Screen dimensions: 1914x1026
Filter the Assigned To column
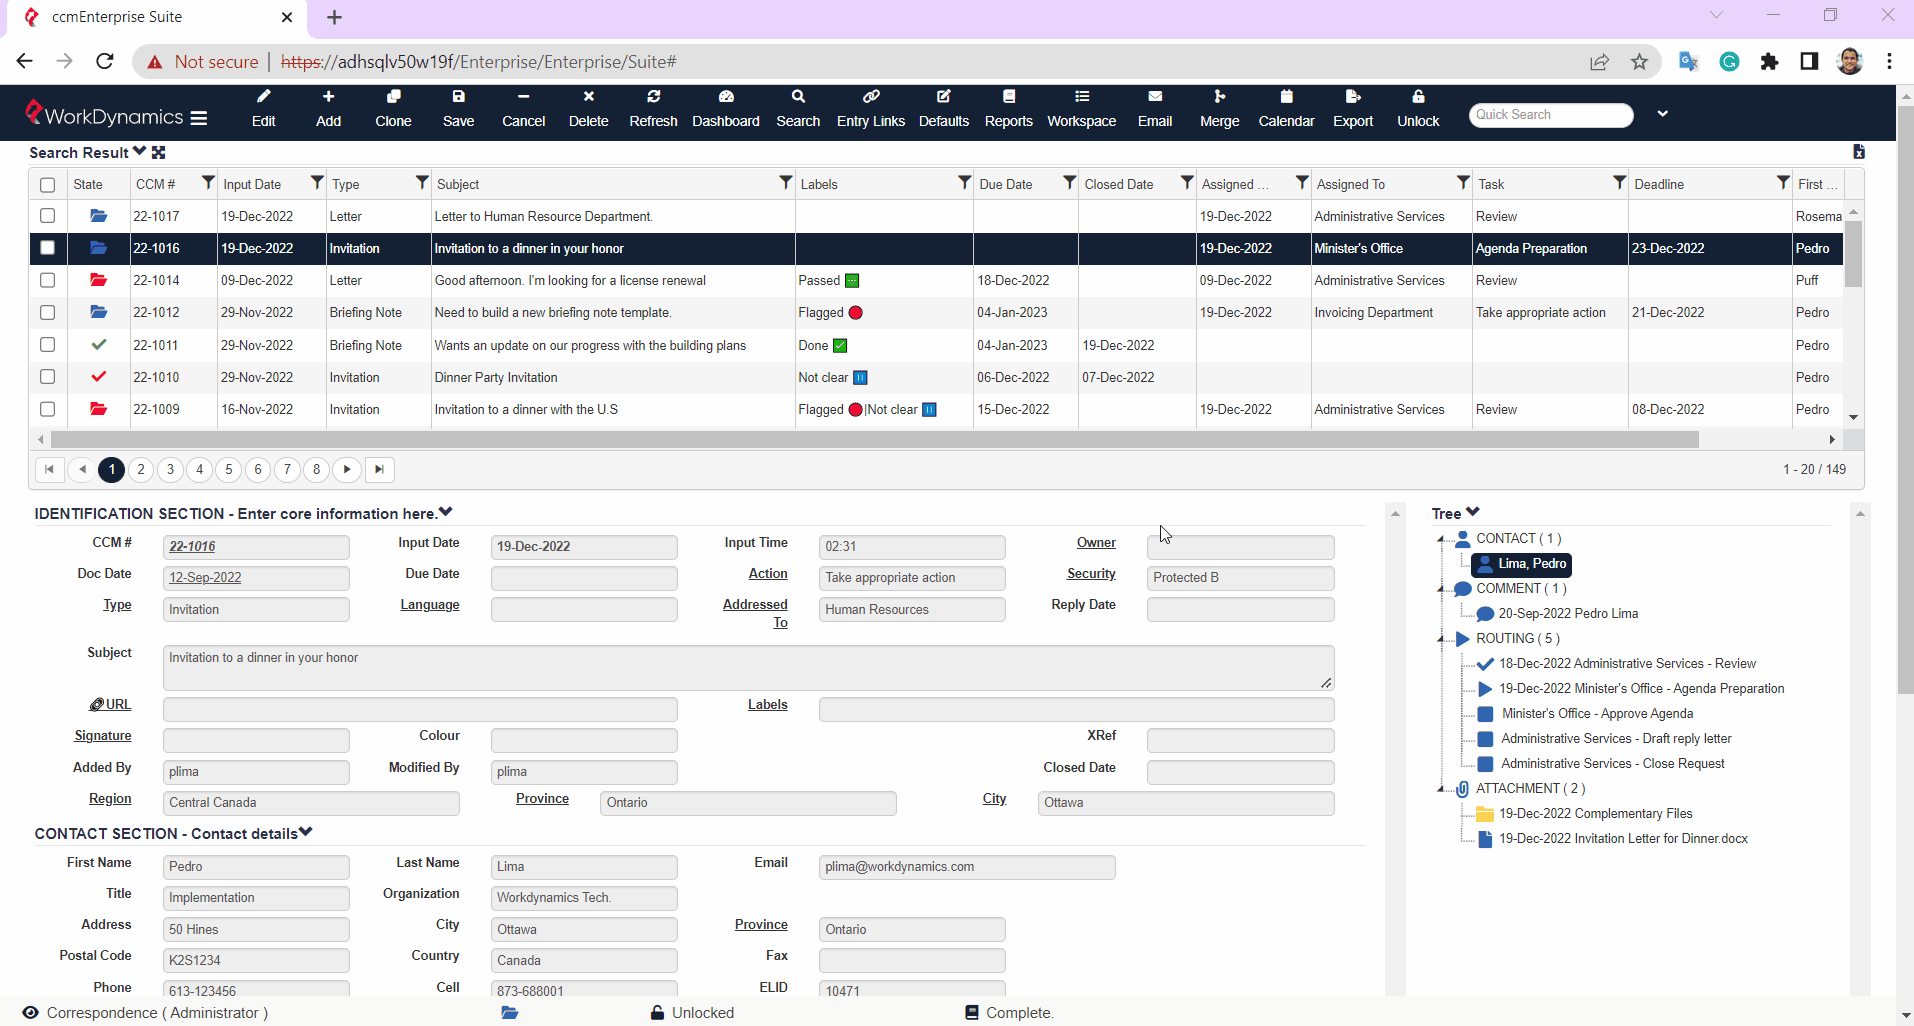pyautogui.click(x=1463, y=182)
